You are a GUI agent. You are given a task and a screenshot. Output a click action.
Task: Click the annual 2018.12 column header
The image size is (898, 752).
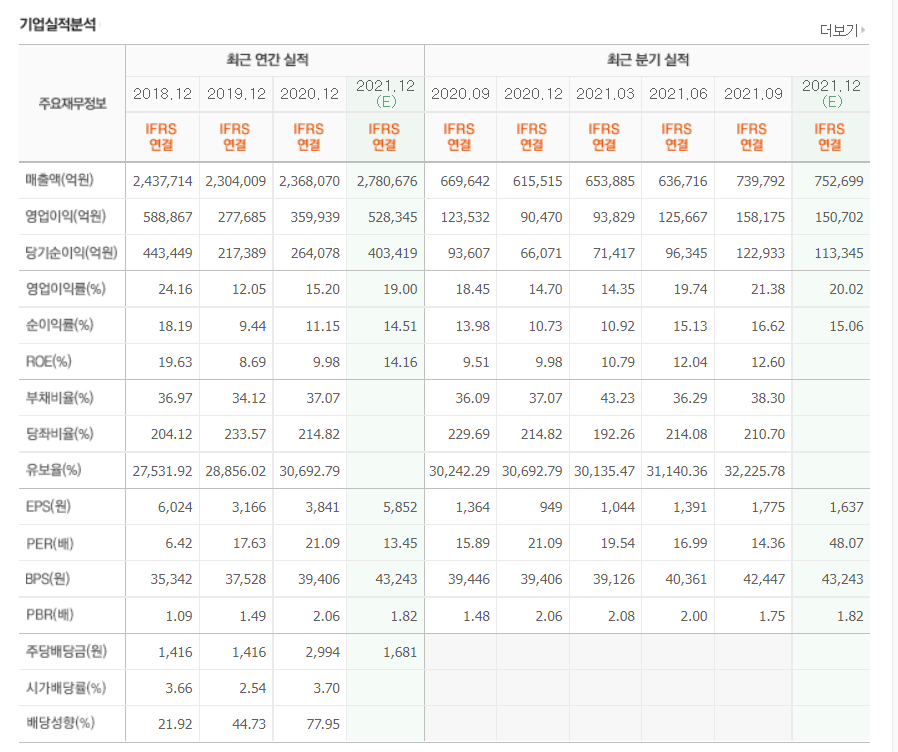162,93
